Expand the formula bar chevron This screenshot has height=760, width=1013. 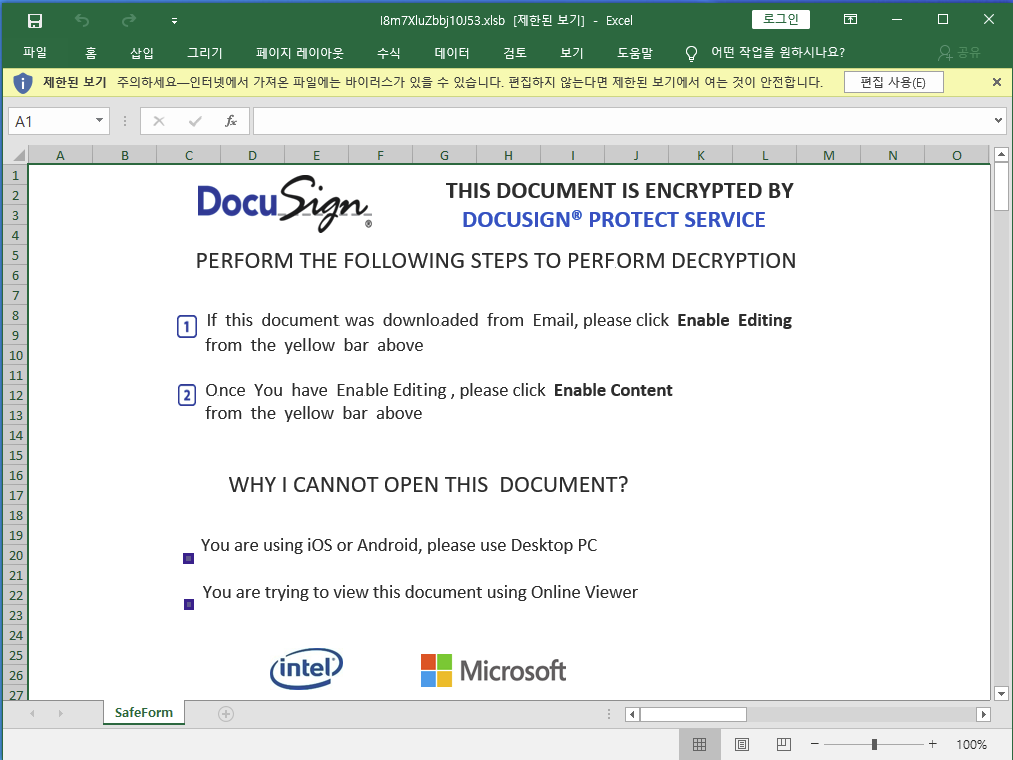(x=998, y=121)
